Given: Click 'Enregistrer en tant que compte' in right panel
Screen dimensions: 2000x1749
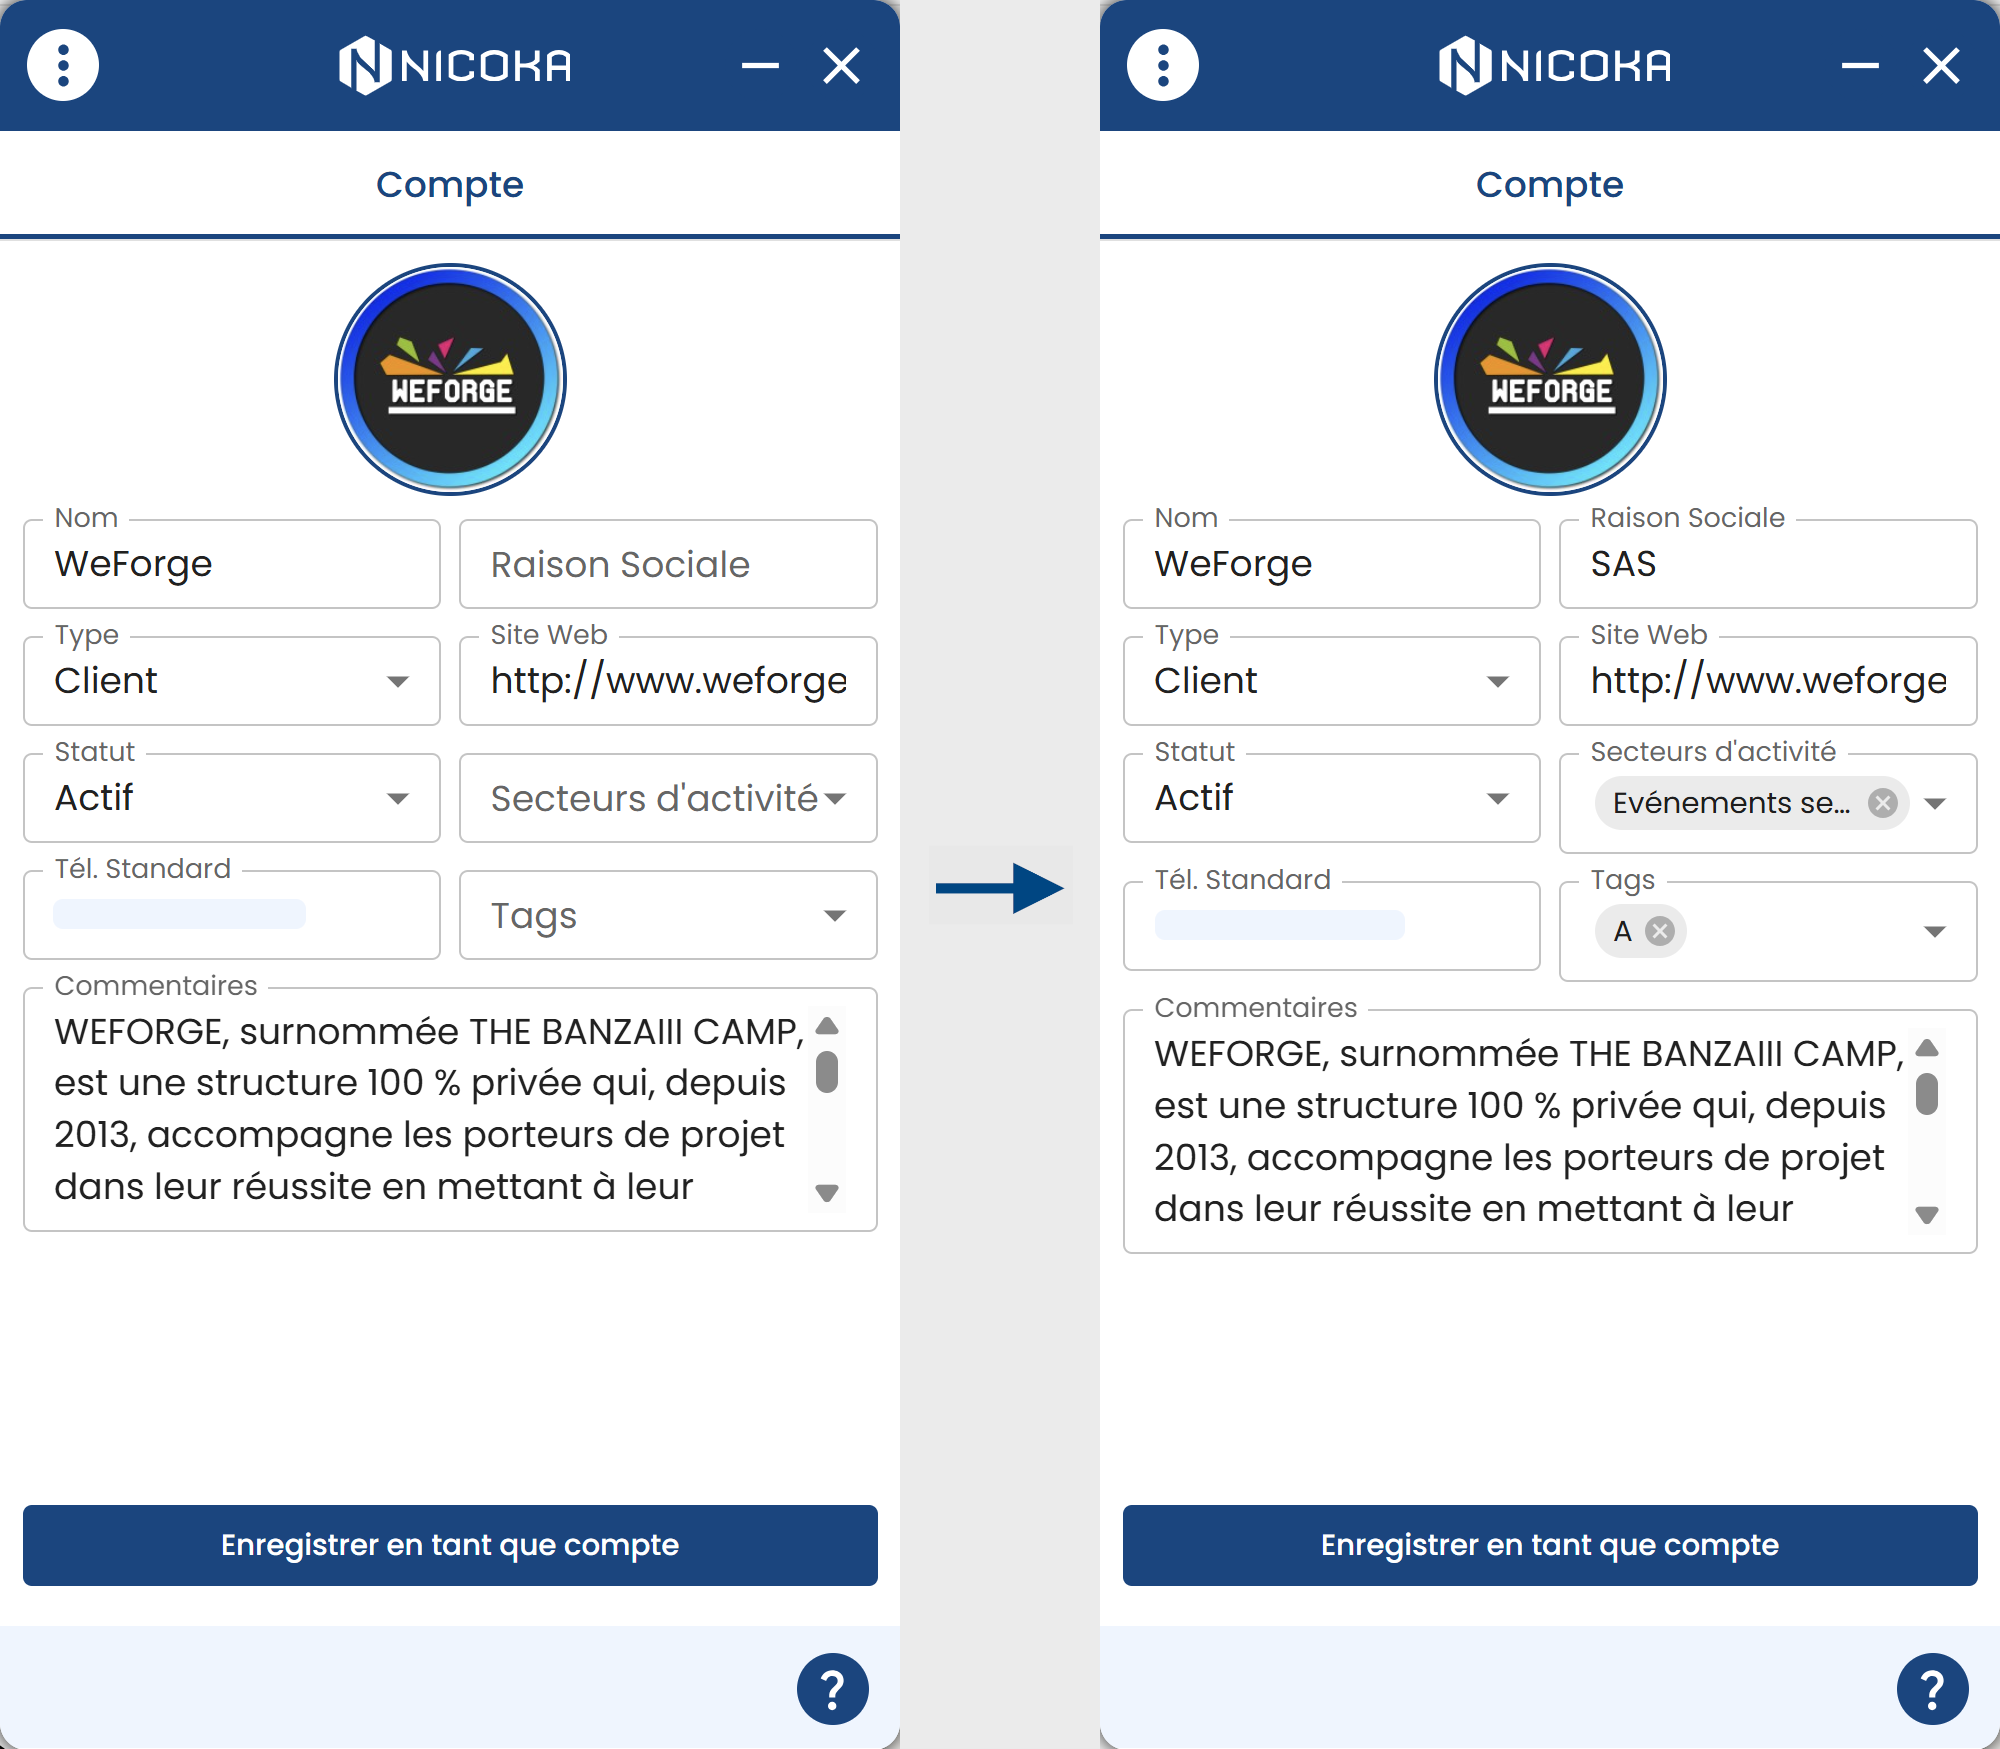Looking at the screenshot, I should (1549, 1545).
